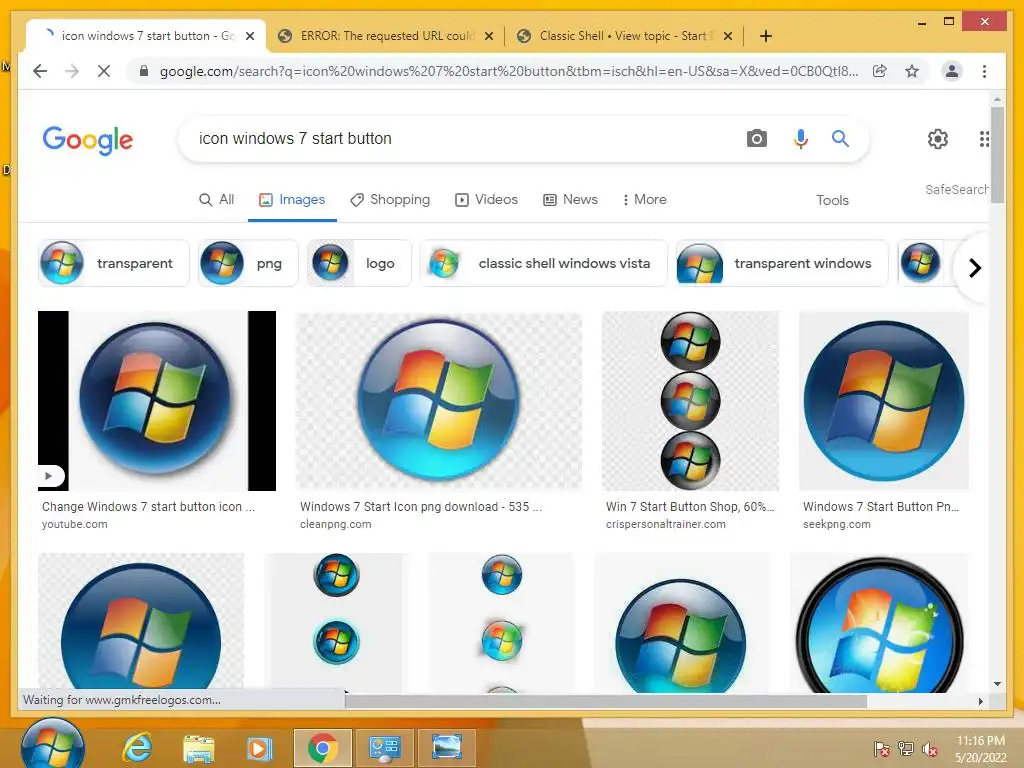Viewport: 1024px width, 768px height.
Task: Expand the More search options
Action: 644,200
